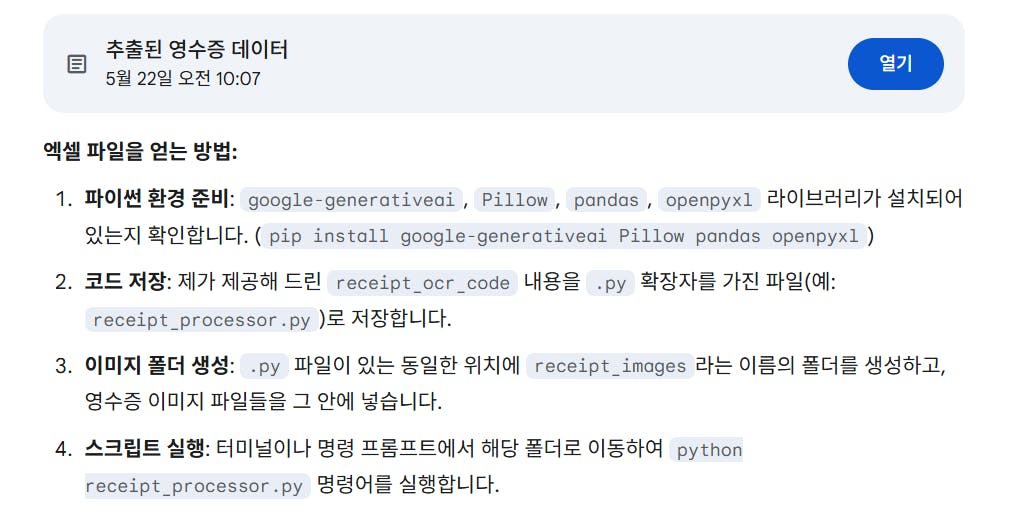1017x512 pixels.
Task: Click the receipt_processor.py code in step 2
Action: click(x=201, y=320)
